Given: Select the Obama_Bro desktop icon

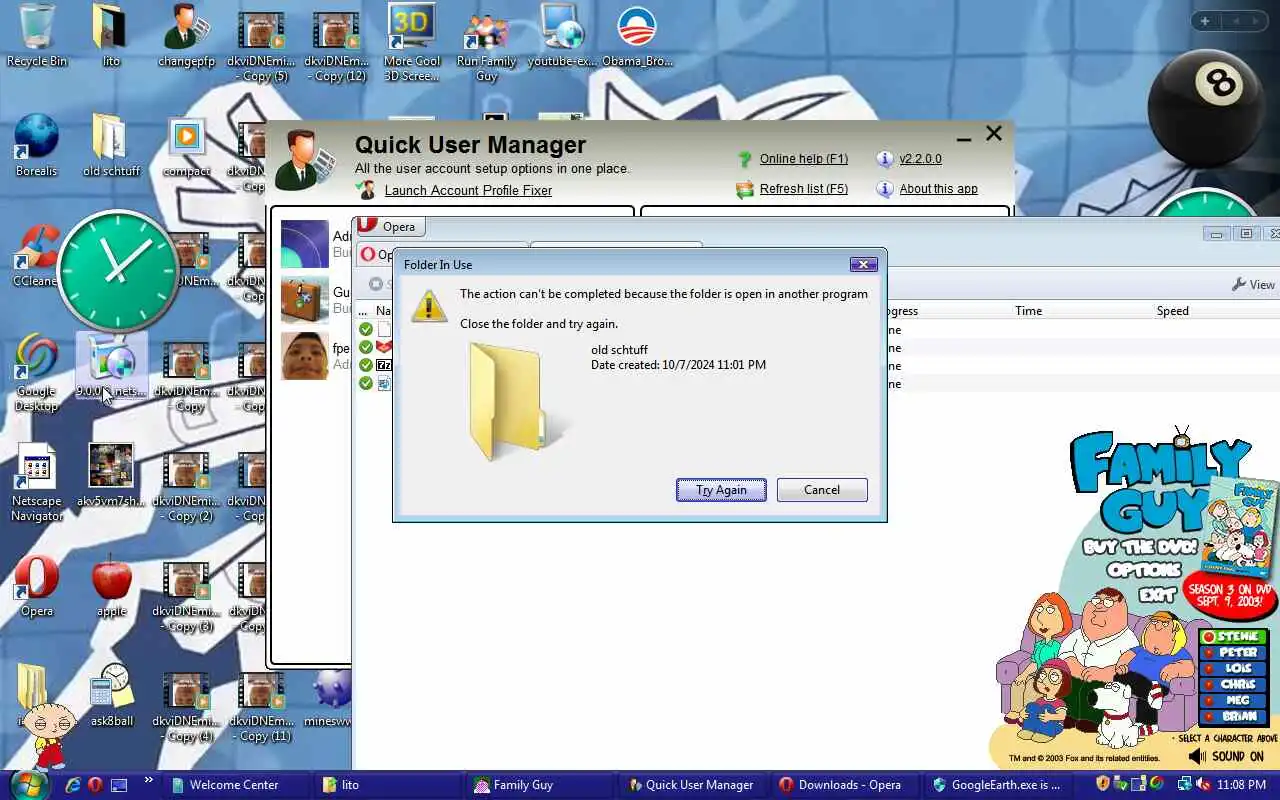Looking at the screenshot, I should pos(637,35).
